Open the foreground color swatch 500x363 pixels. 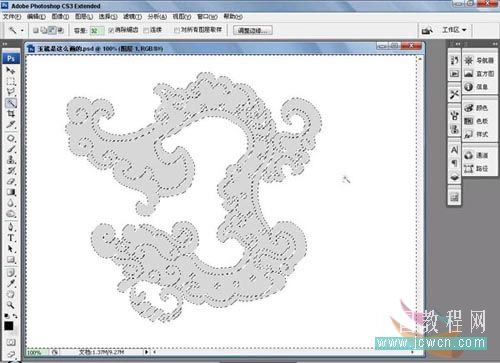[x=9, y=326]
